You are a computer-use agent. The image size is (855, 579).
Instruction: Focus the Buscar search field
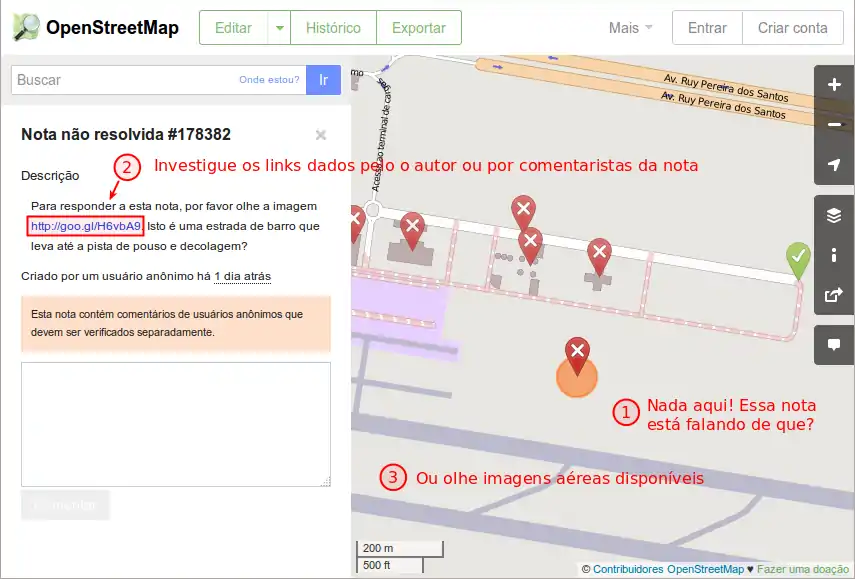point(120,80)
